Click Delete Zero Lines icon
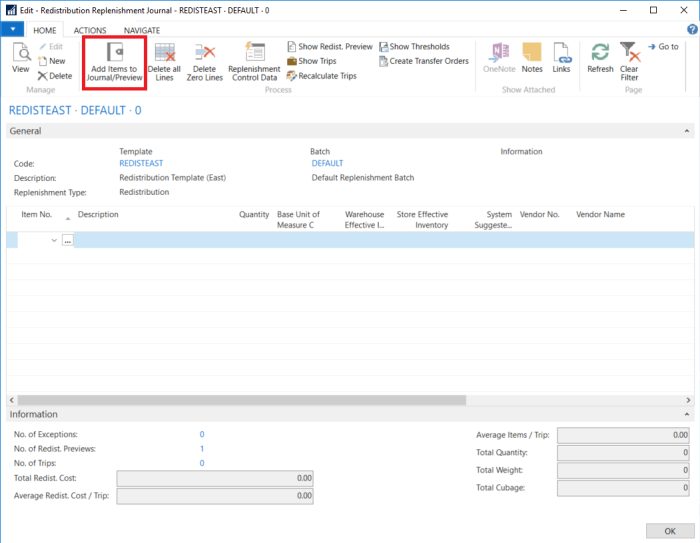700x543 pixels. click(205, 54)
